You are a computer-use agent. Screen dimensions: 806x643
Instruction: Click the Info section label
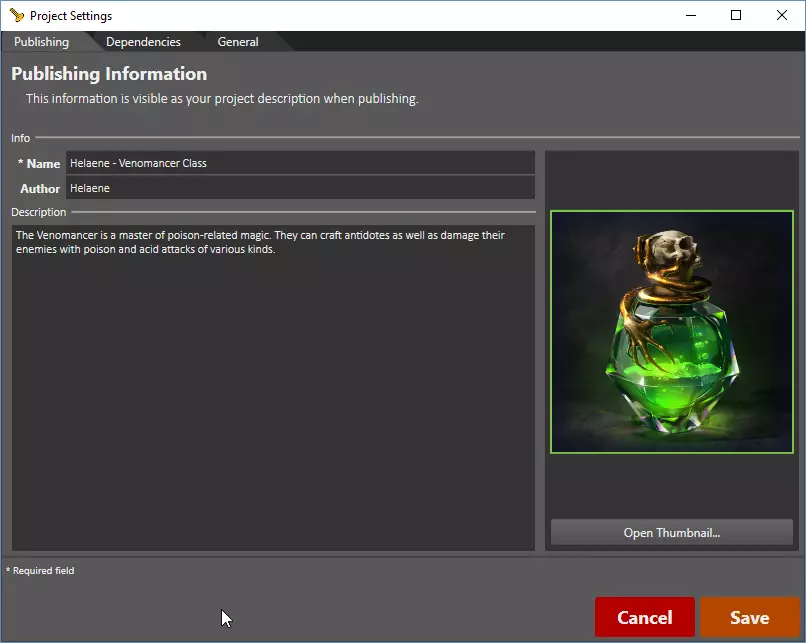click(21, 138)
